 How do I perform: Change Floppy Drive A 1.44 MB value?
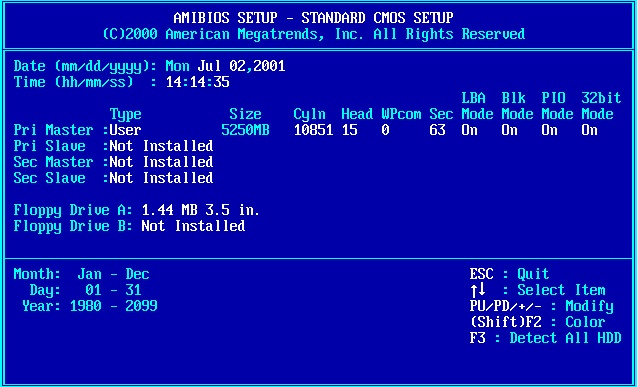click(x=201, y=210)
